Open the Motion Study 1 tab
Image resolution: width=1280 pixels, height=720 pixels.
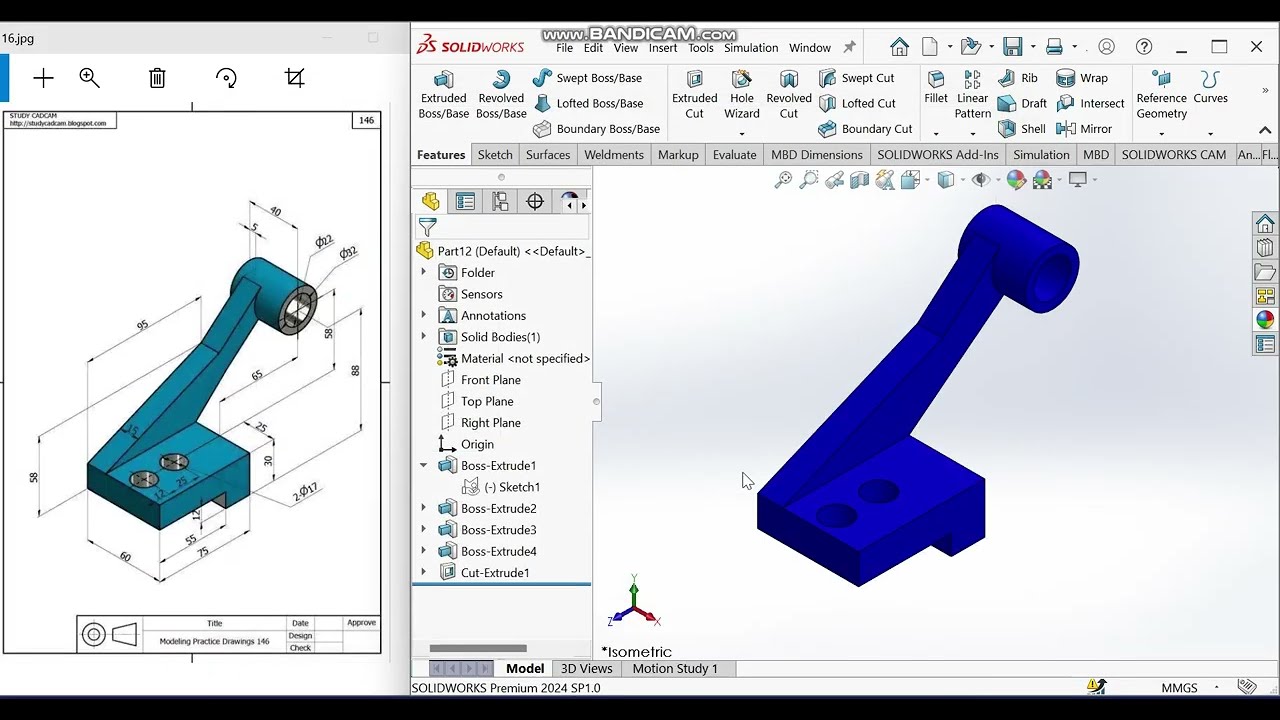[x=675, y=669]
